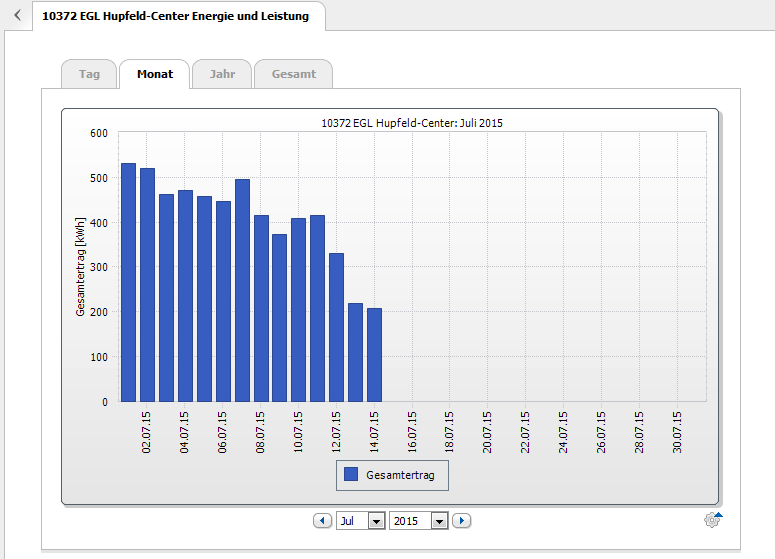The height and width of the screenshot is (559, 775).
Task: Open the Jahr tab
Action: 222,74
